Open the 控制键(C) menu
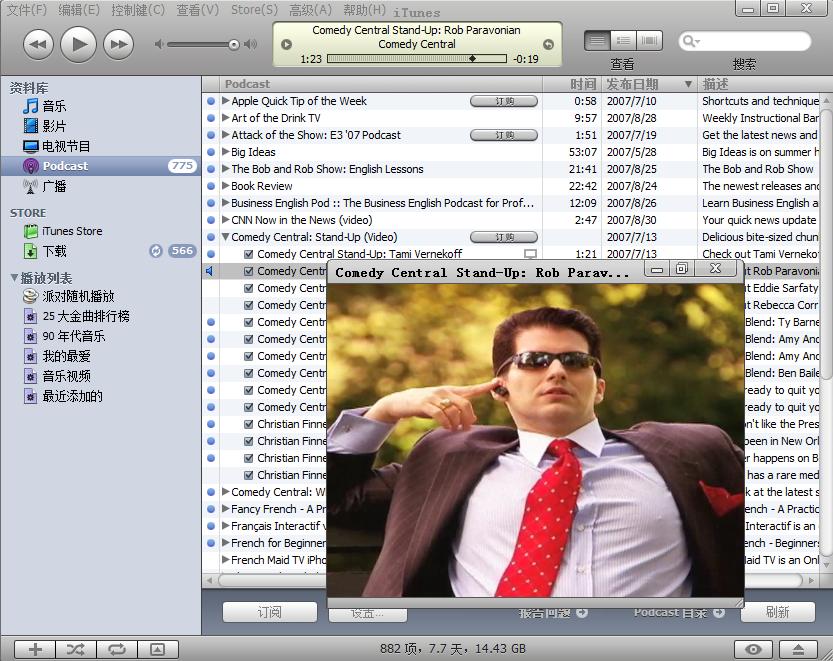The image size is (833, 661). click(x=138, y=10)
